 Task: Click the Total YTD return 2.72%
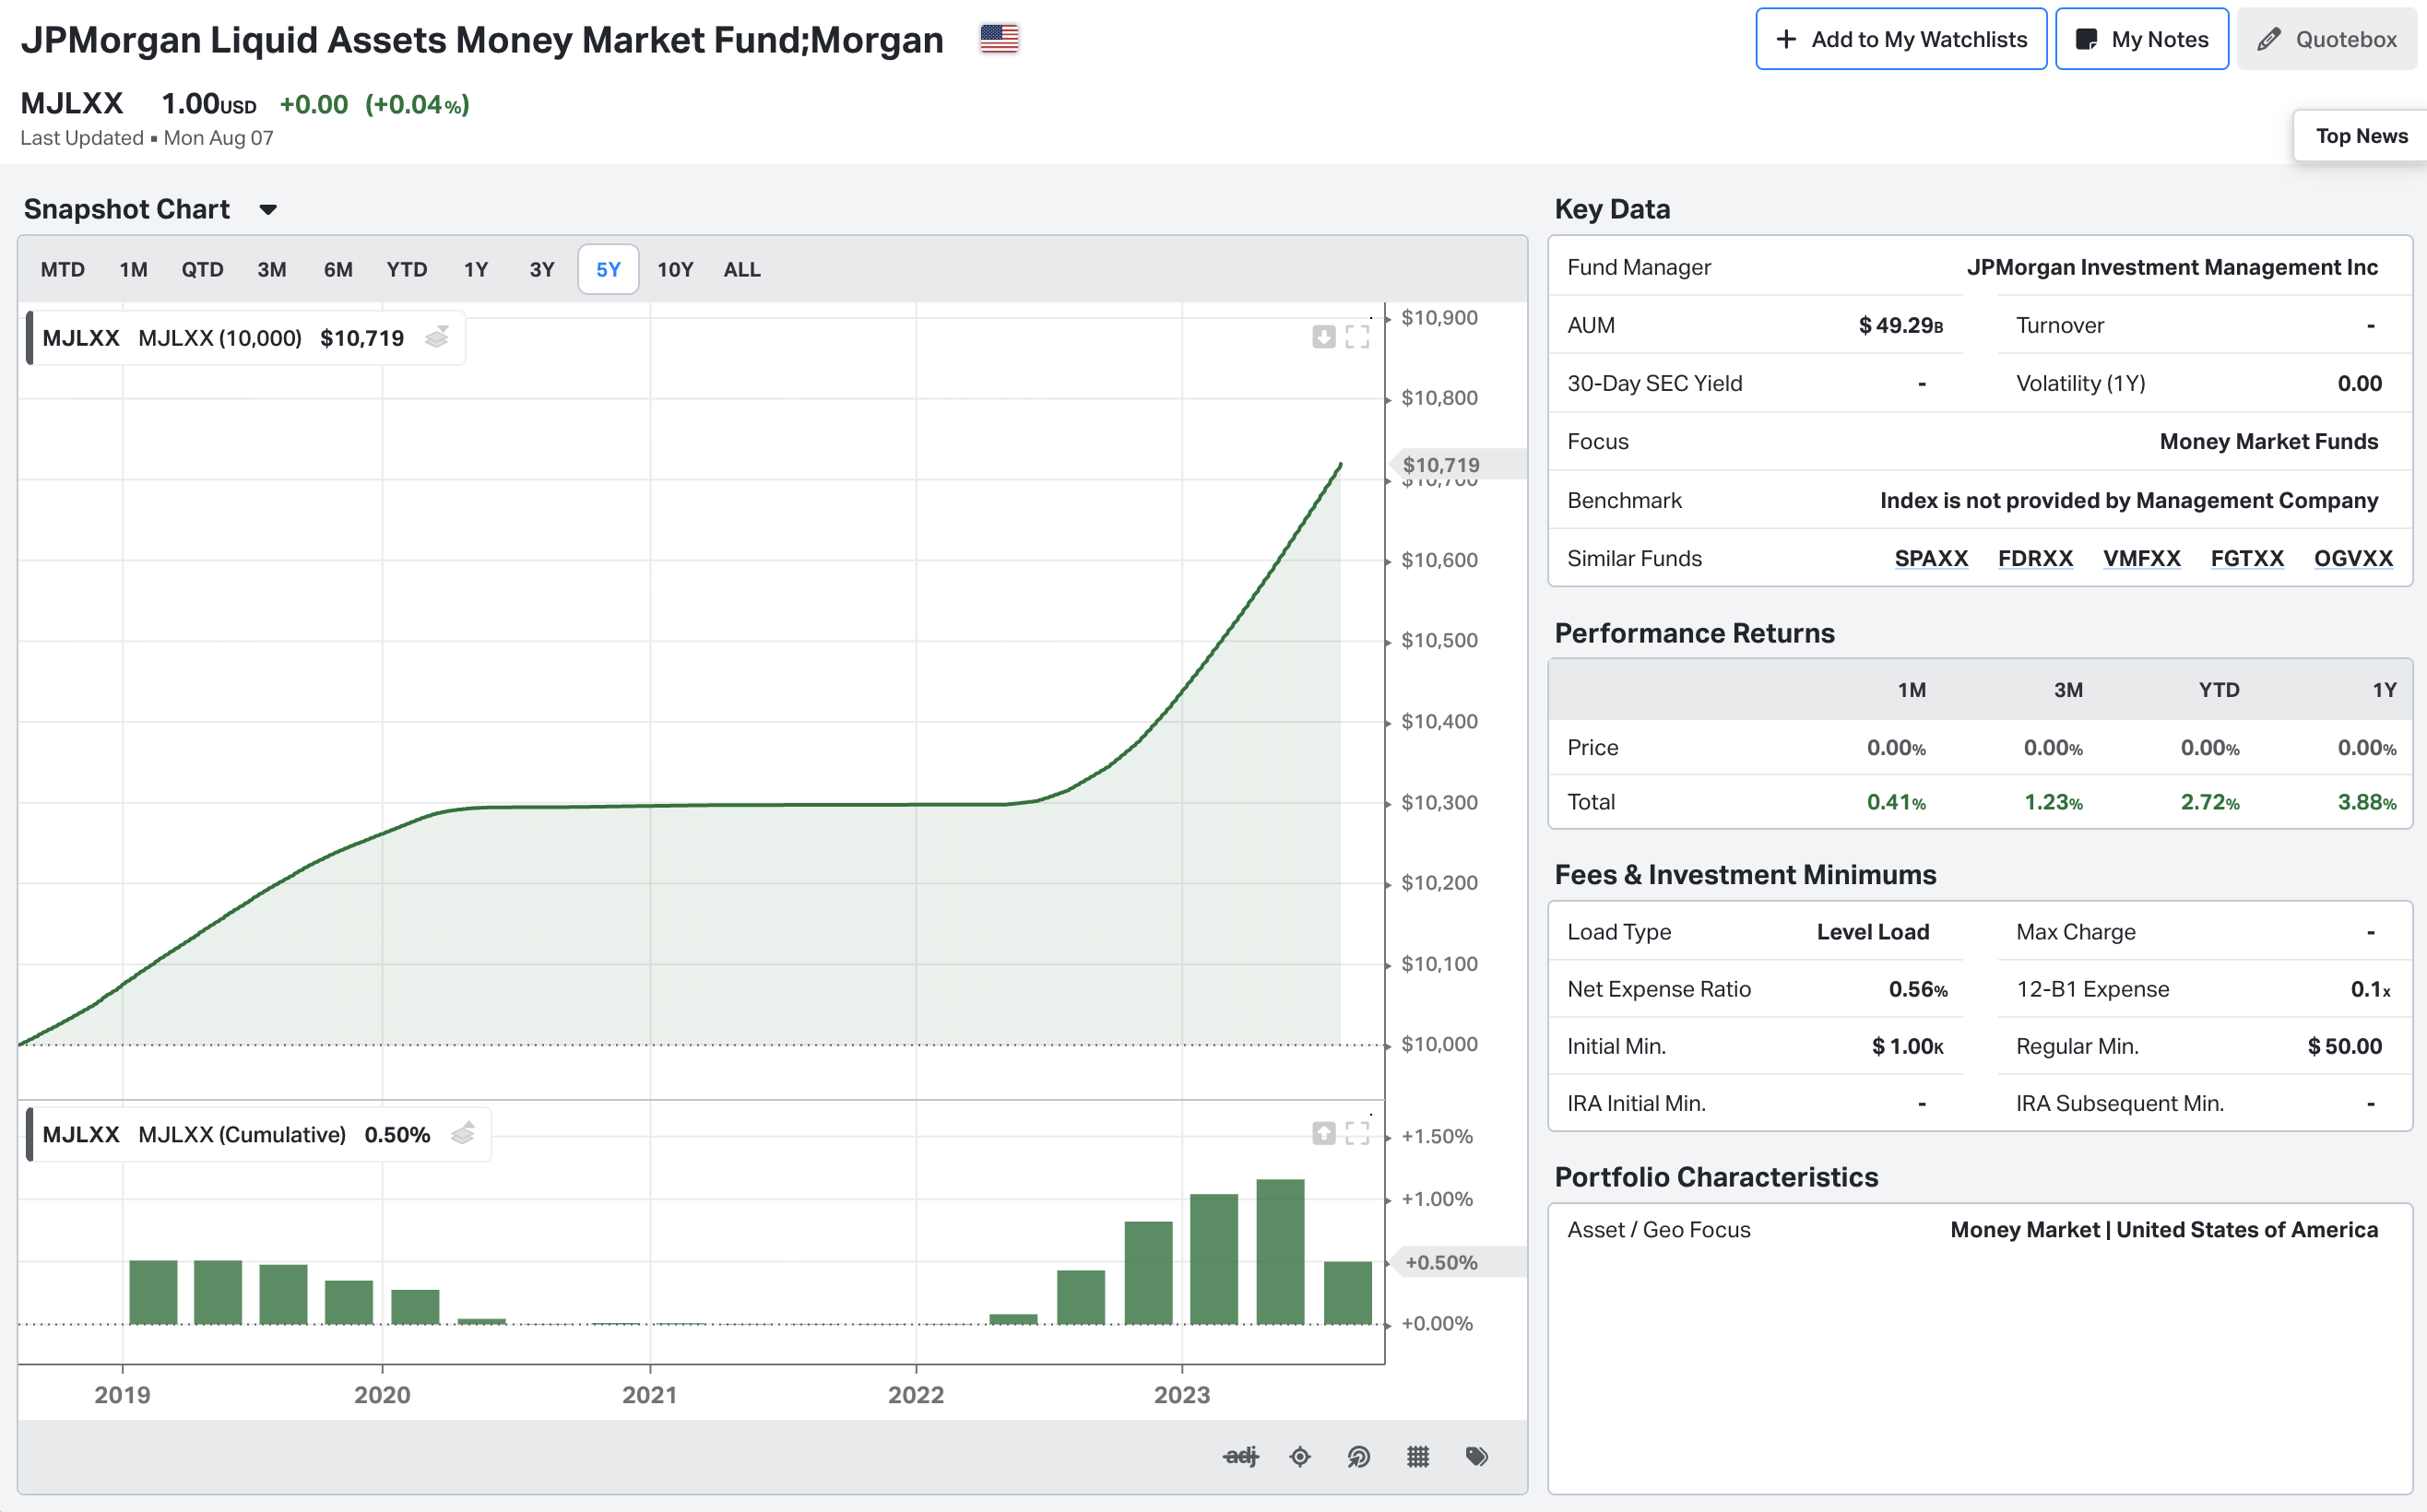tap(2210, 802)
